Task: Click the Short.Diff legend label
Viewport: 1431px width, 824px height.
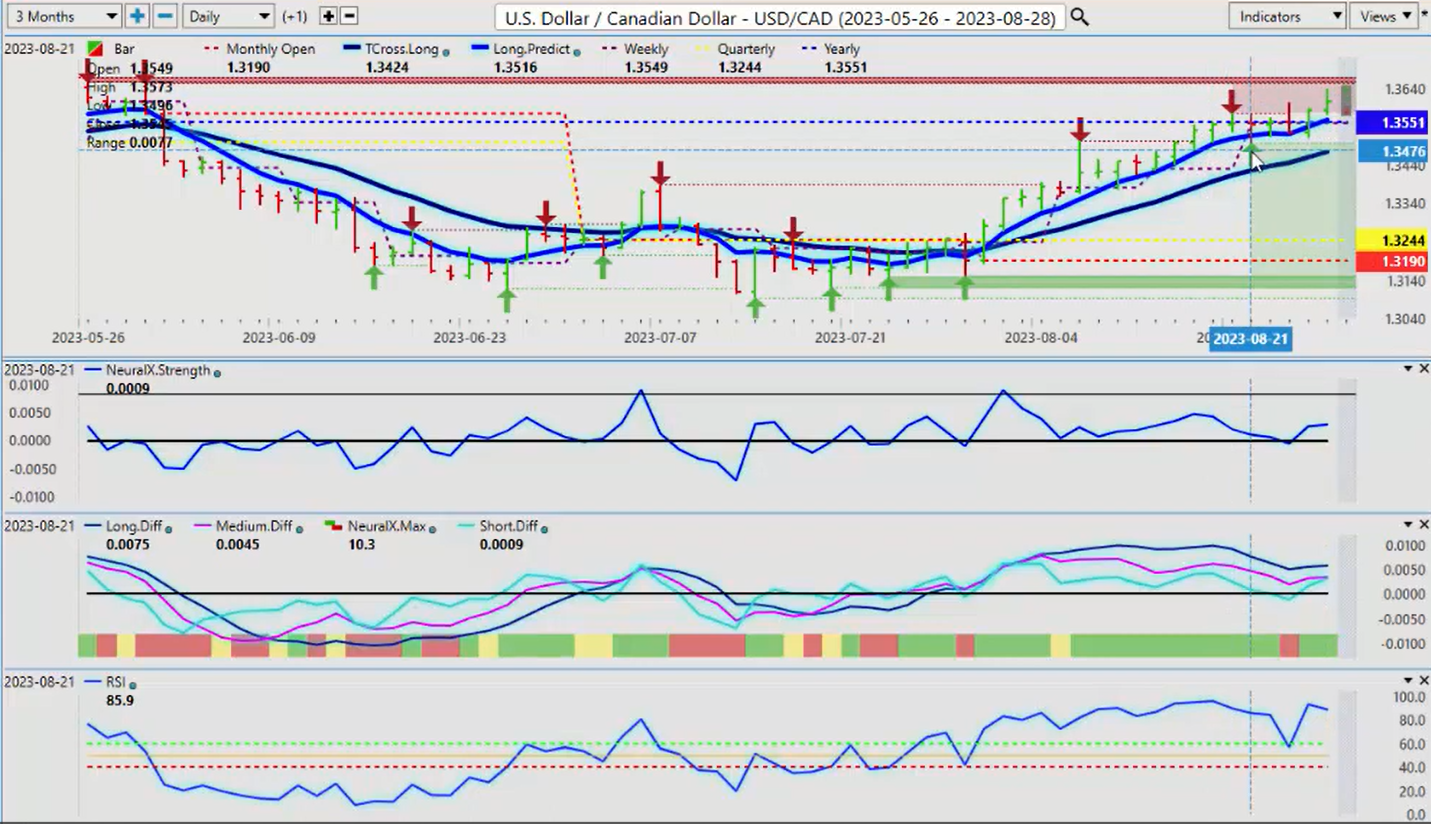Action: (508, 527)
